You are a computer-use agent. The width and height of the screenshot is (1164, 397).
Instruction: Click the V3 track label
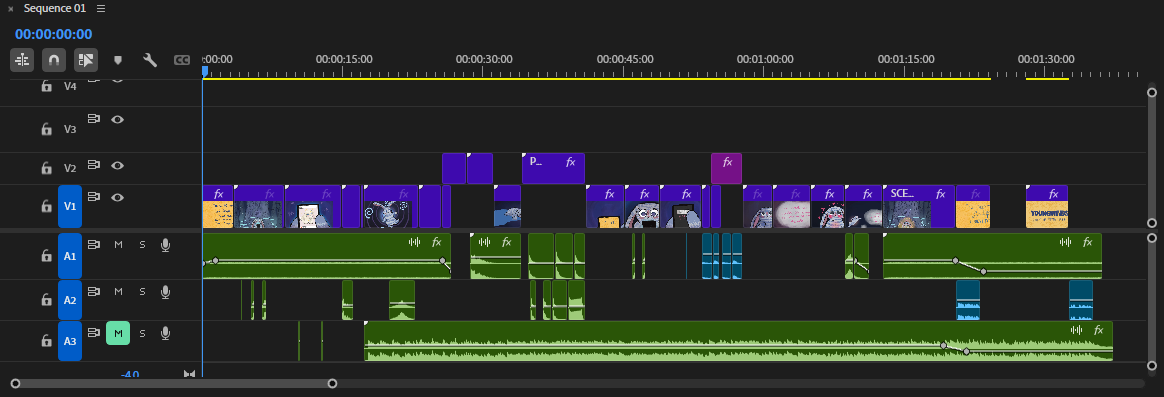[70, 129]
